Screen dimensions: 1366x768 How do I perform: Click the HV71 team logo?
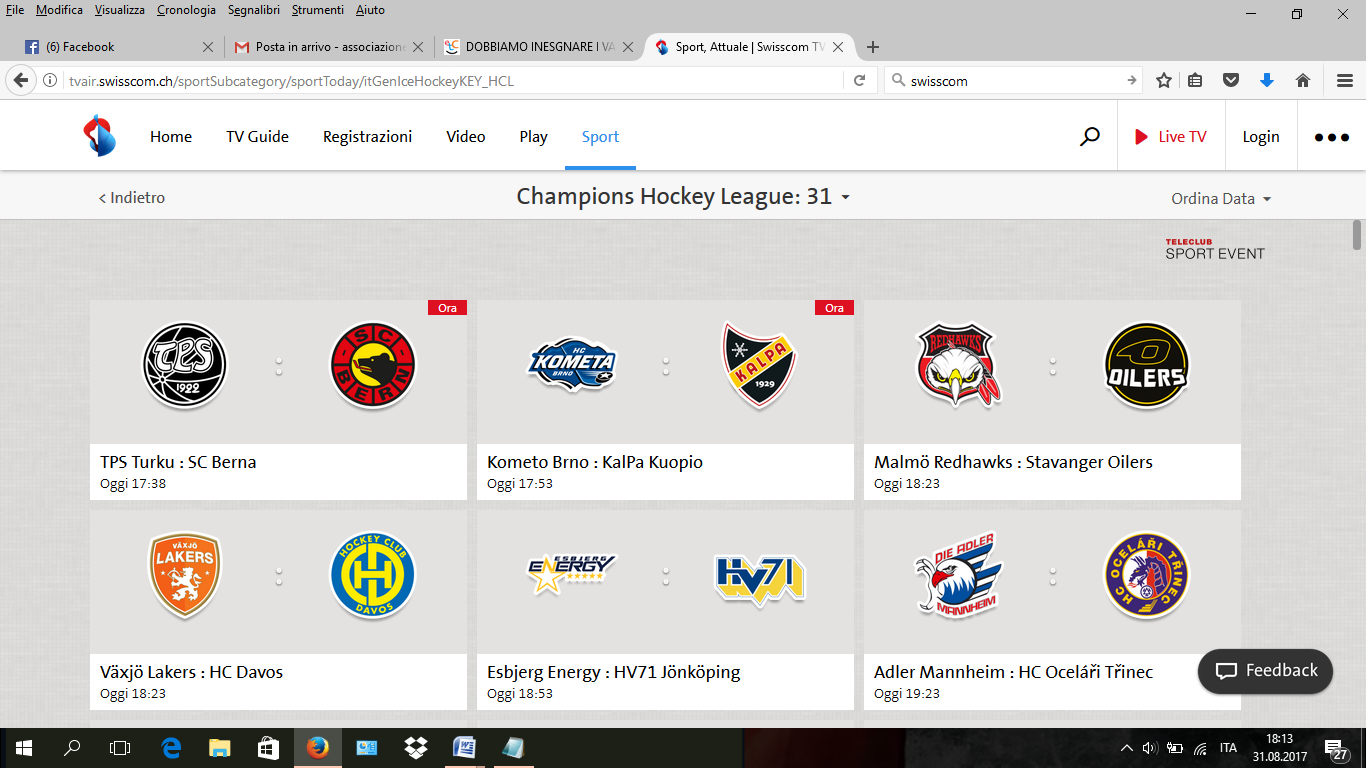(760, 578)
